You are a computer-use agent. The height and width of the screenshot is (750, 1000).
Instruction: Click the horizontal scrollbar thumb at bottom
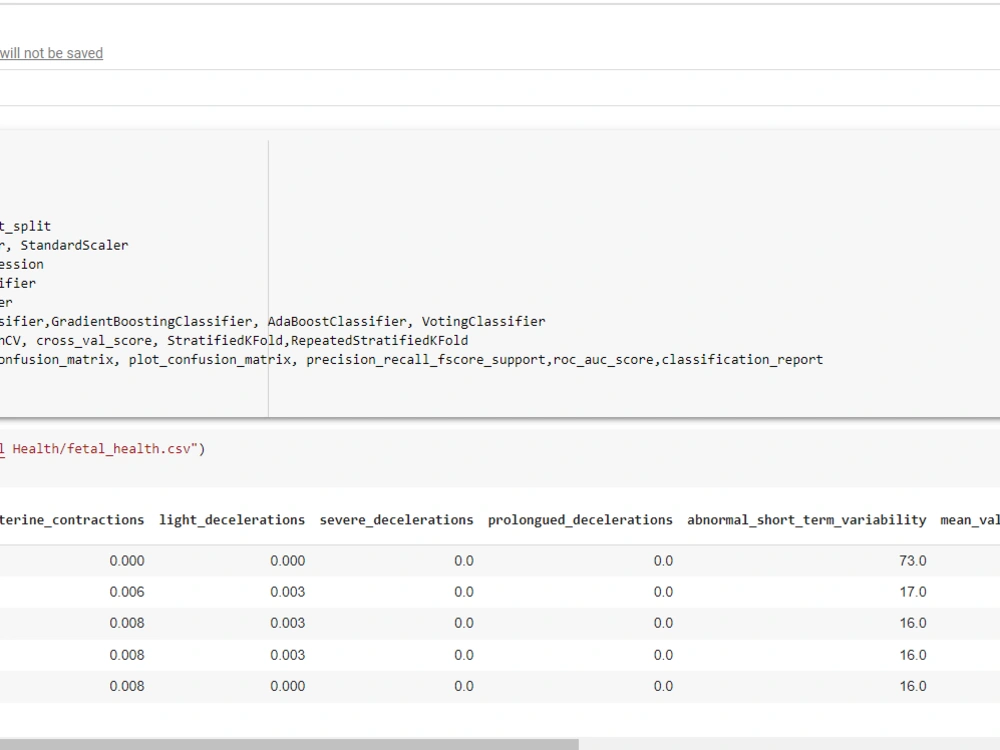[x=289, y=744]
